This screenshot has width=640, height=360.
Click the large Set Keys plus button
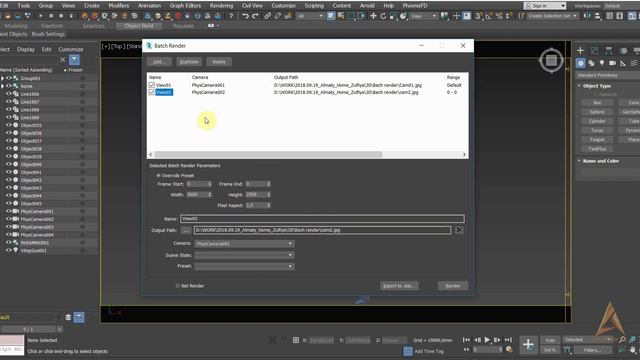pyautogui.click(x=528, y=344)
